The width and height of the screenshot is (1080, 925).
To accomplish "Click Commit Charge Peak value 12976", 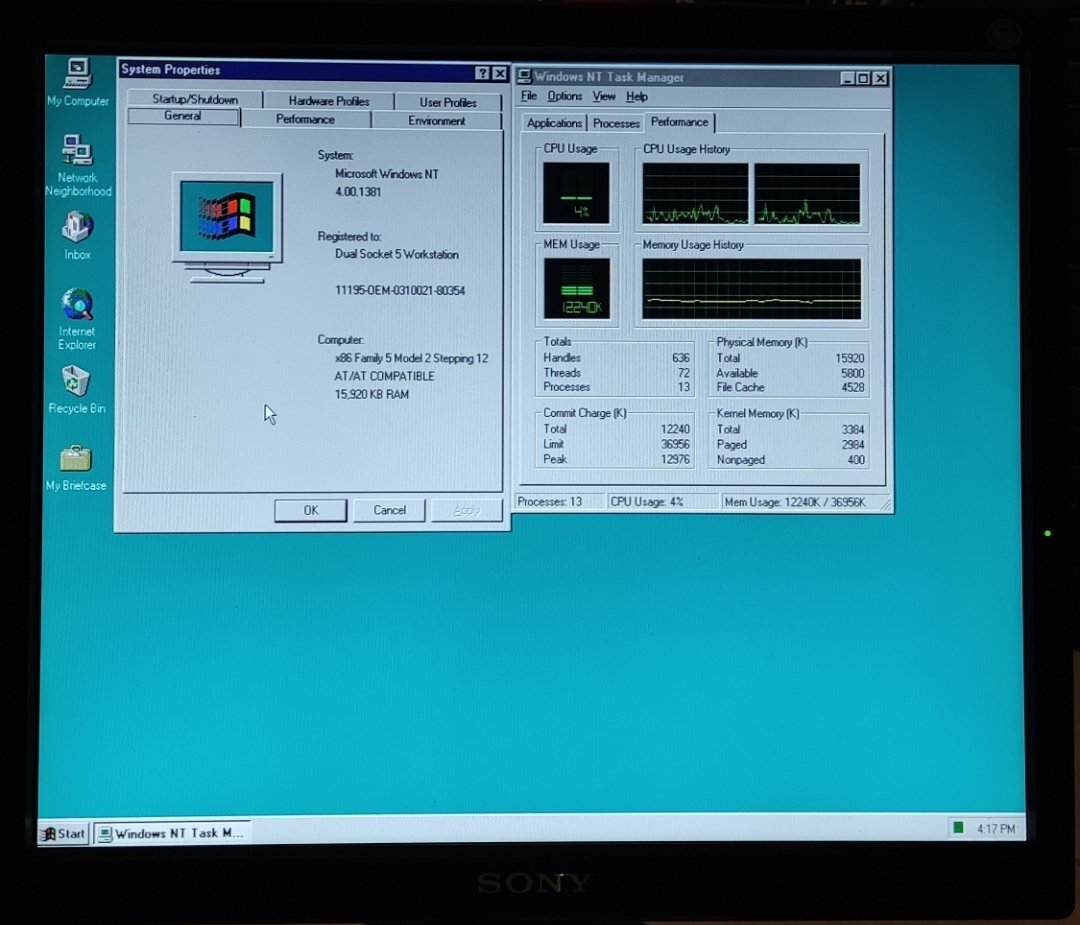I will pos(675,459).
